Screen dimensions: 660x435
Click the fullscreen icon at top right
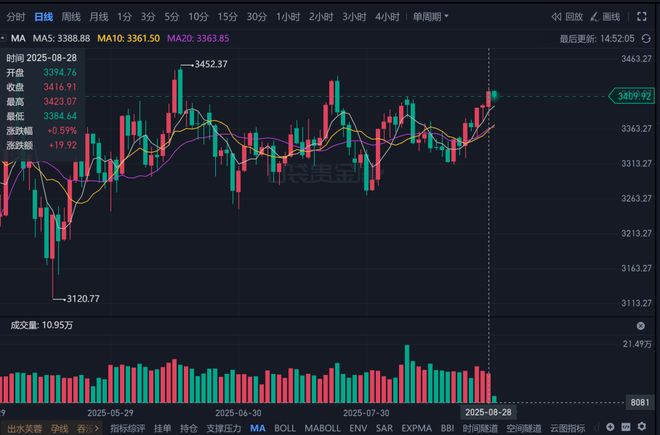(x=643, y=17)
